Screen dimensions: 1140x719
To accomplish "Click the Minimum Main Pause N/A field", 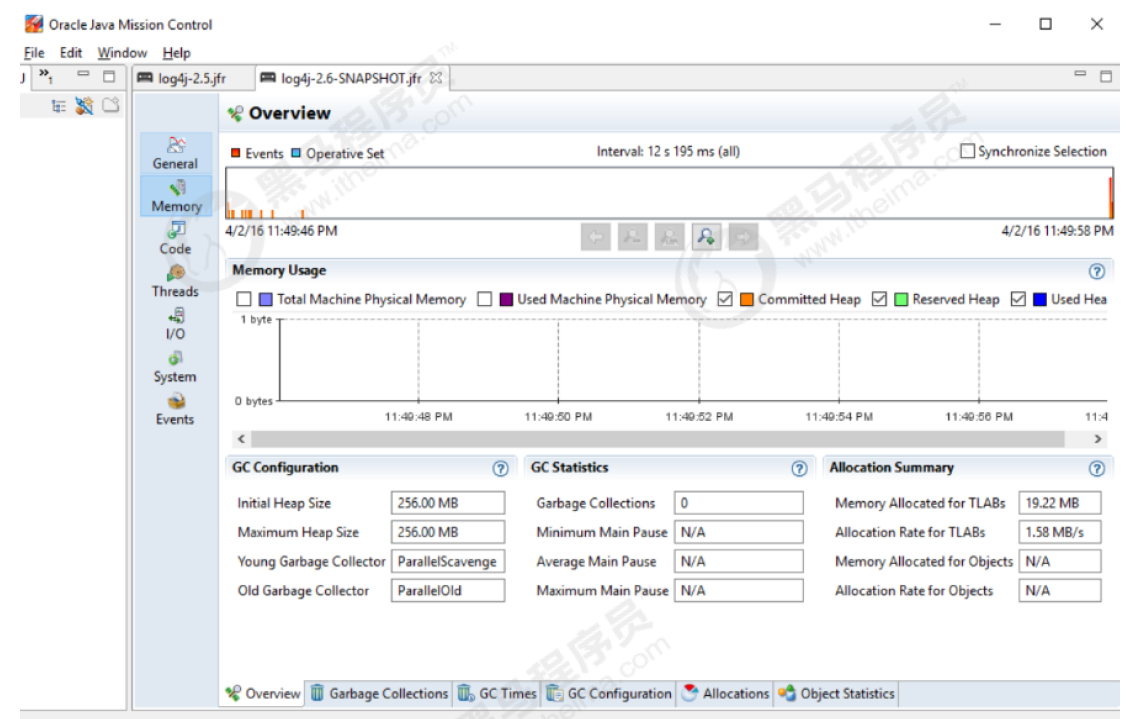I will (739, 532).
